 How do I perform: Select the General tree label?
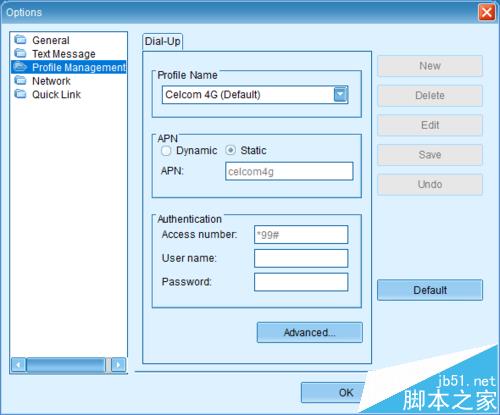(51, 40)
